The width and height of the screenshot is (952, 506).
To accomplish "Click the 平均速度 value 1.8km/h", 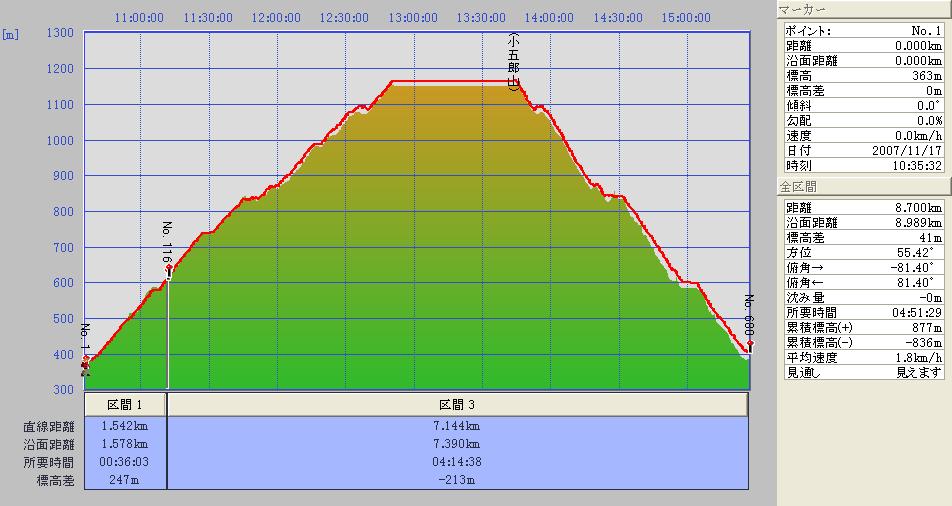I will 917,357.
